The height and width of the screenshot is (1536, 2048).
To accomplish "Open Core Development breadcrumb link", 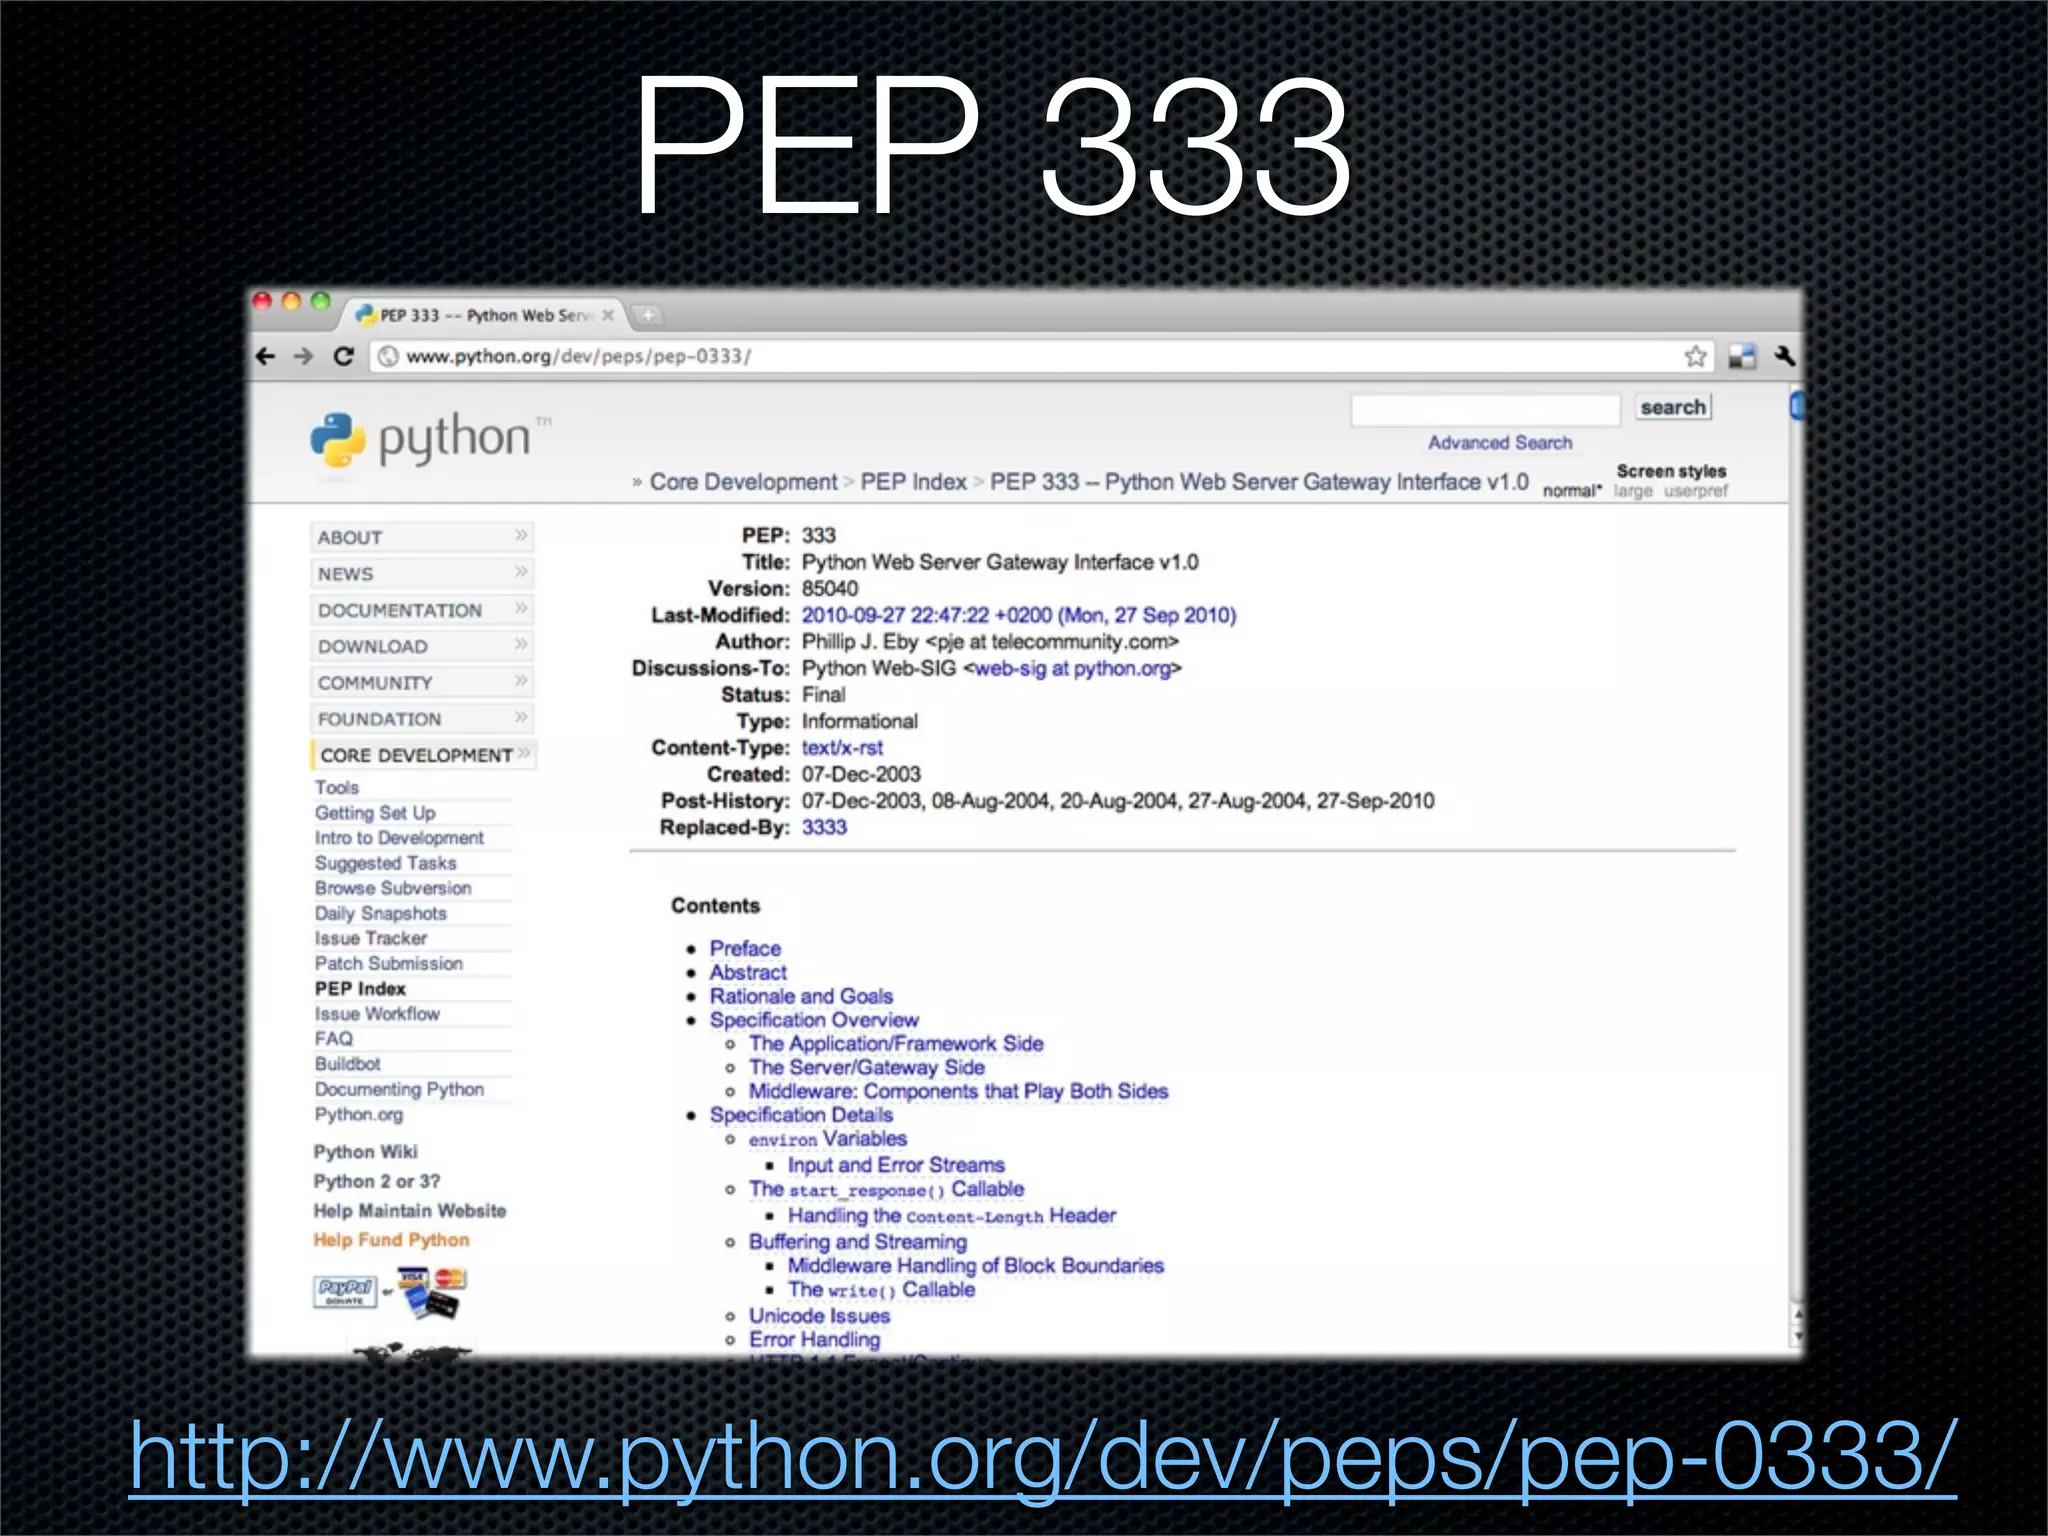I will pos(743,482).
